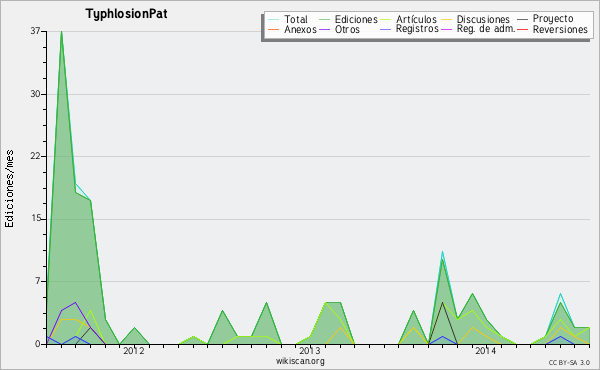
Task: Click the highest green peak at 37
Action: pyautogui.click(x=61, y=32)
